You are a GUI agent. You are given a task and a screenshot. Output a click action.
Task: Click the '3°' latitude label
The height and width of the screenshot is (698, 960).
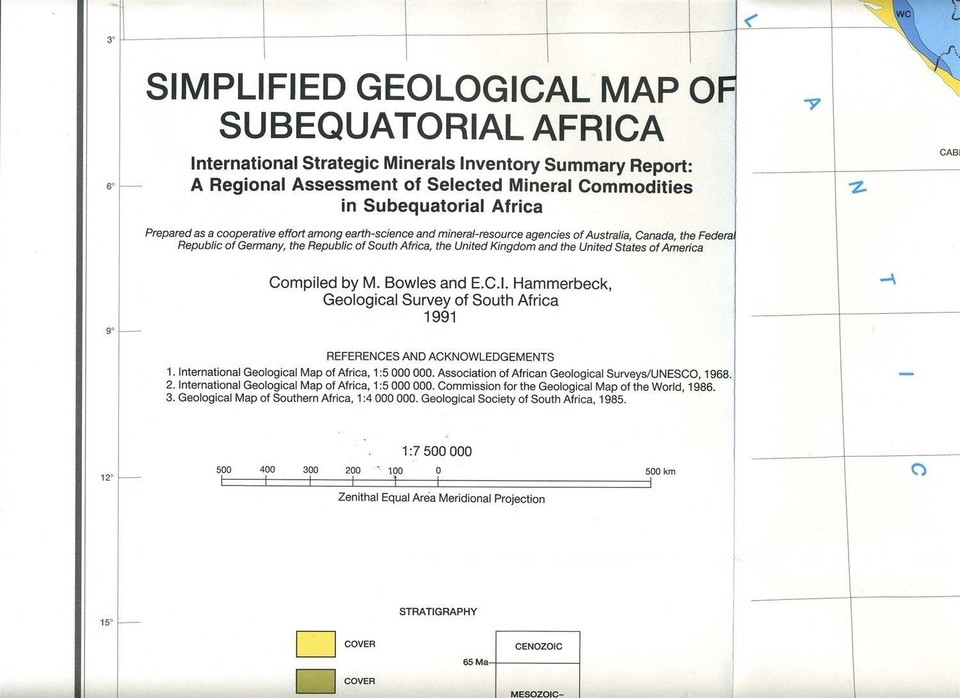(x=110, y=40)
